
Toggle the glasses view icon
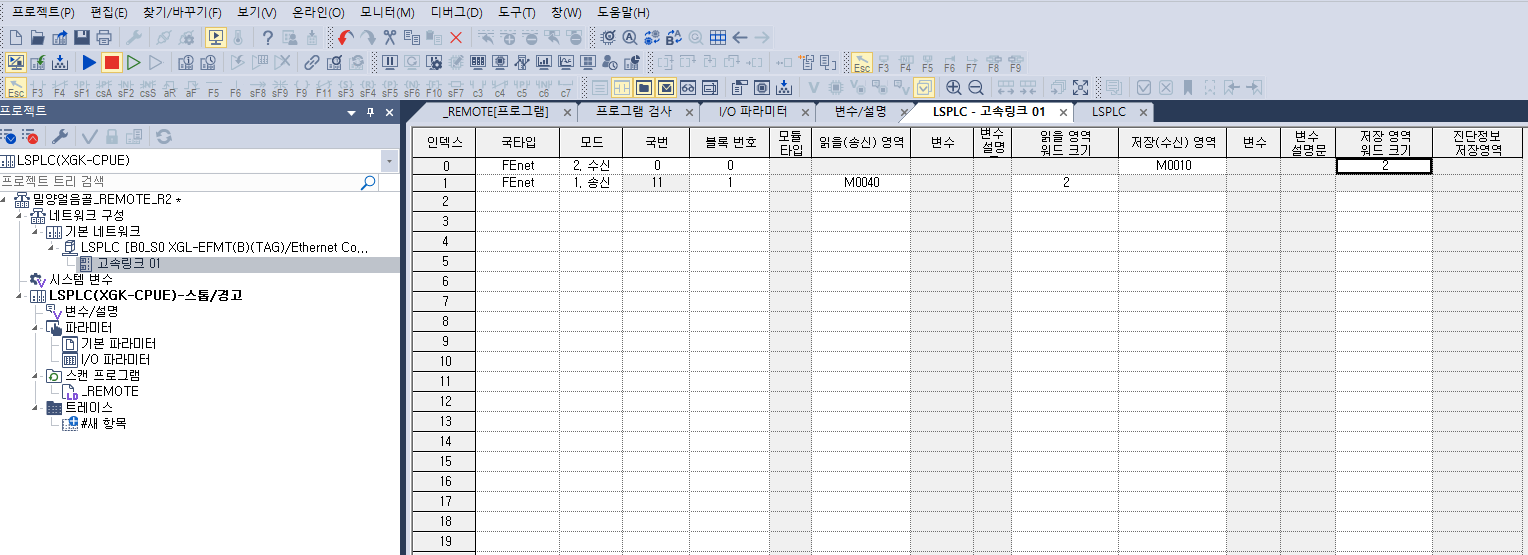tap(687, 88)
